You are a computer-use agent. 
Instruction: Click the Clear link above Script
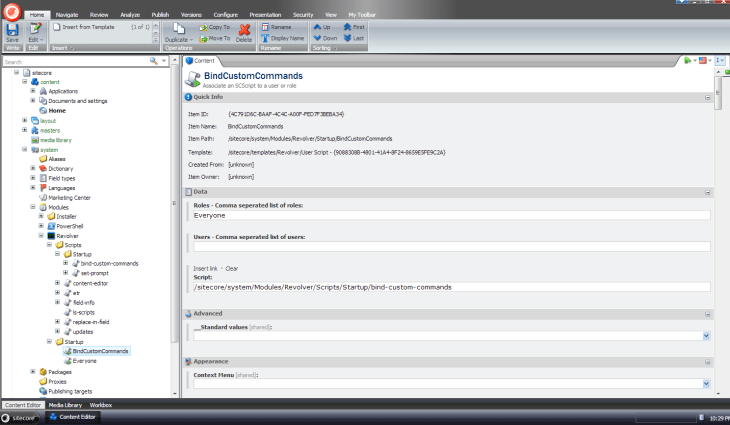click(231, 269)
